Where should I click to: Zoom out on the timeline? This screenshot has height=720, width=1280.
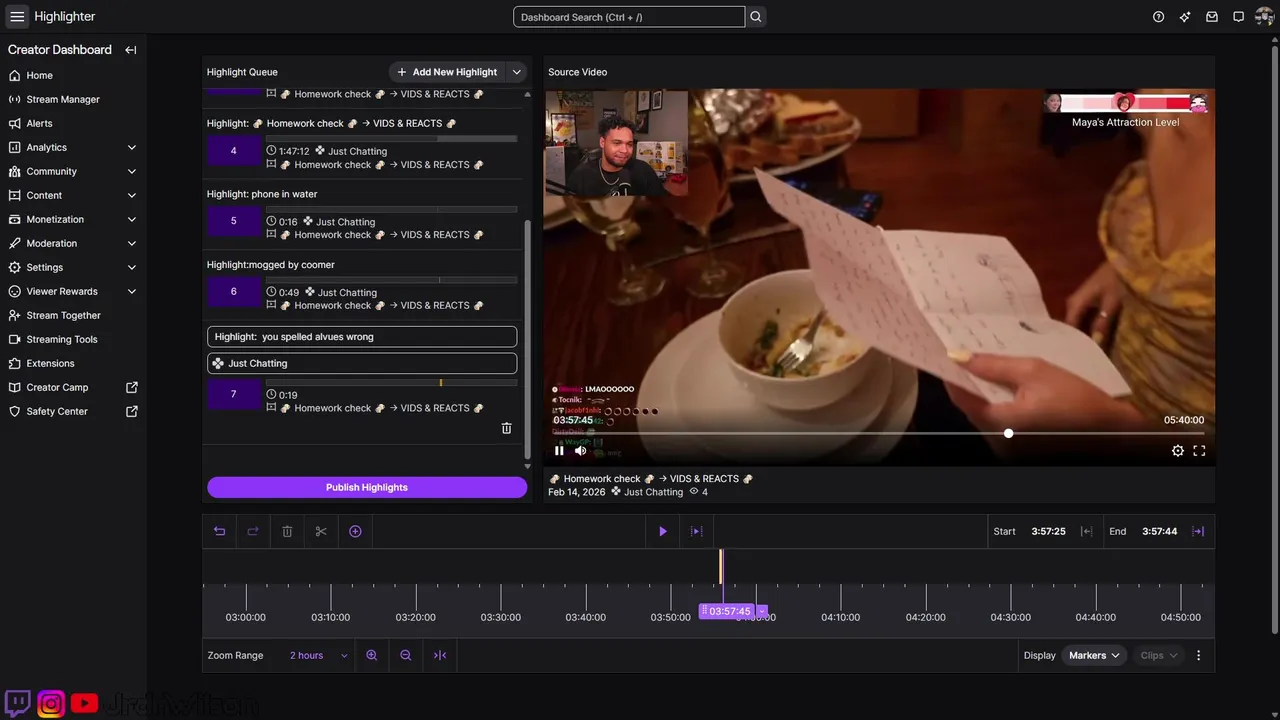[406, 655]
